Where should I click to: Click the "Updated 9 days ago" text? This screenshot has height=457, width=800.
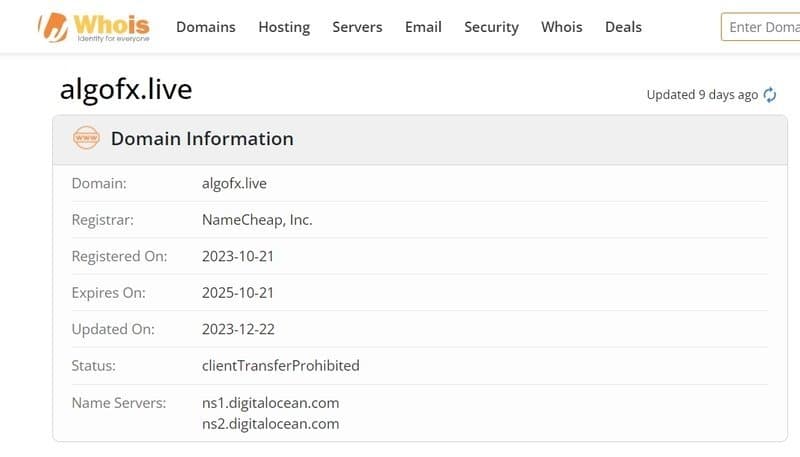[702, 95]
